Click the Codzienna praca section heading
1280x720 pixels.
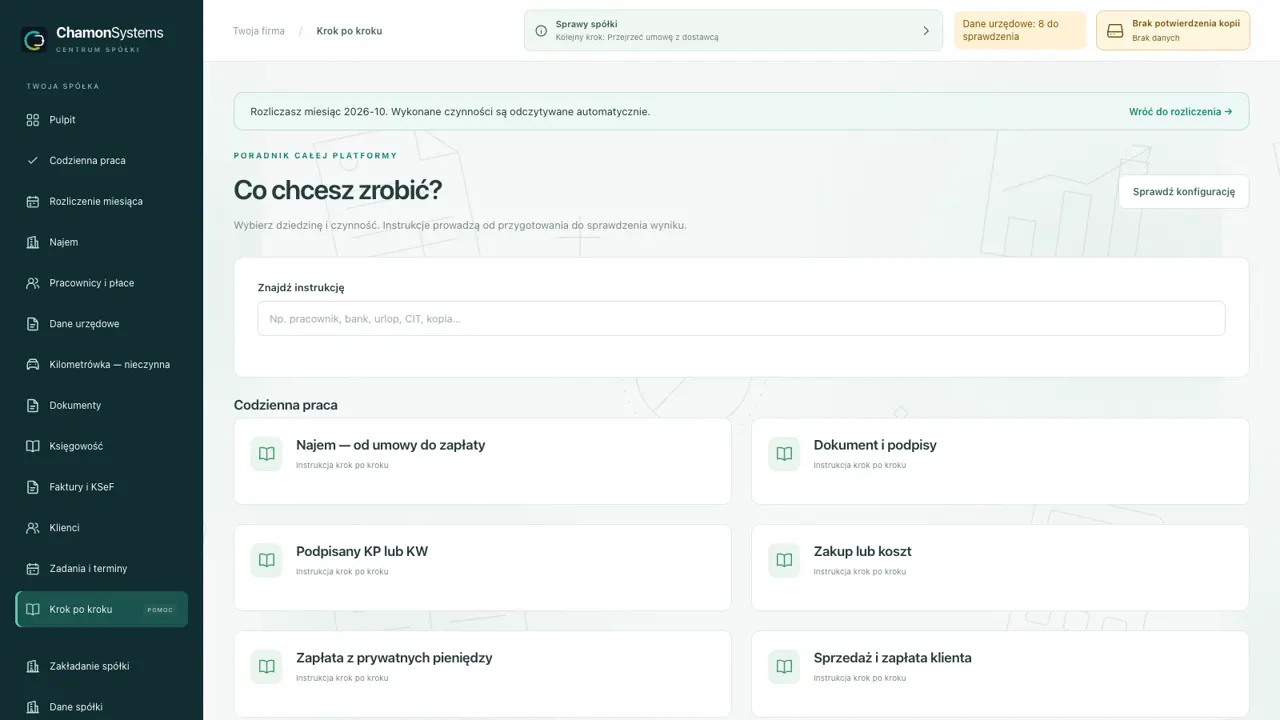[286, 405]
